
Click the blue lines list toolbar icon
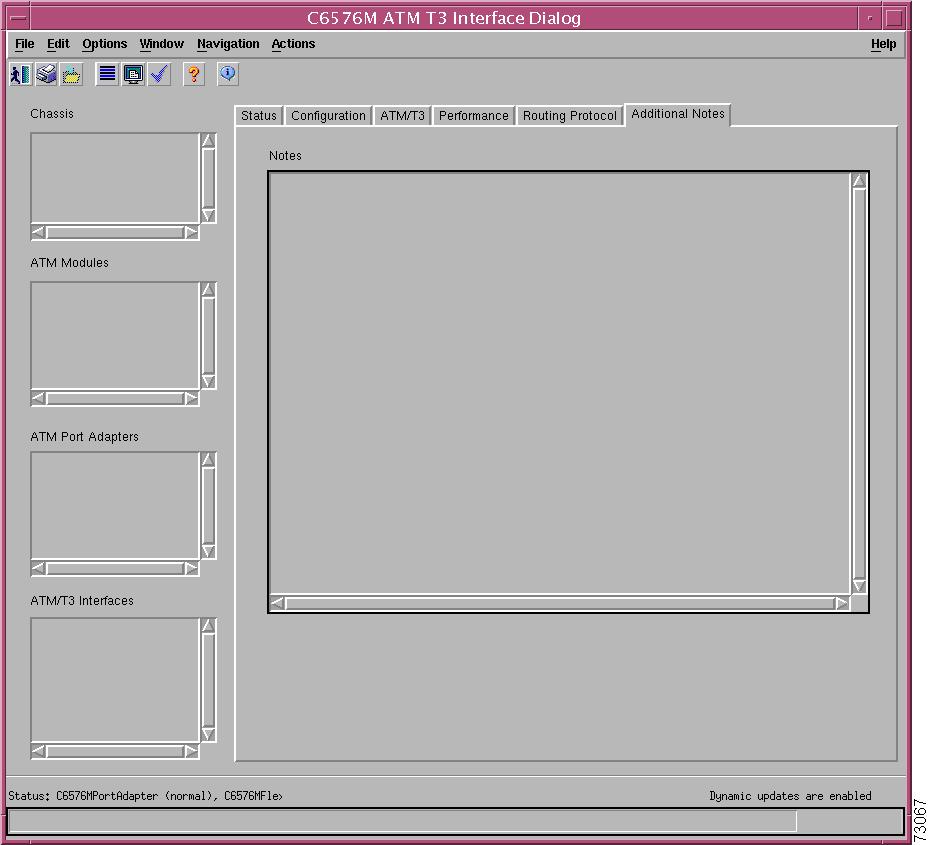coord(107,74)
